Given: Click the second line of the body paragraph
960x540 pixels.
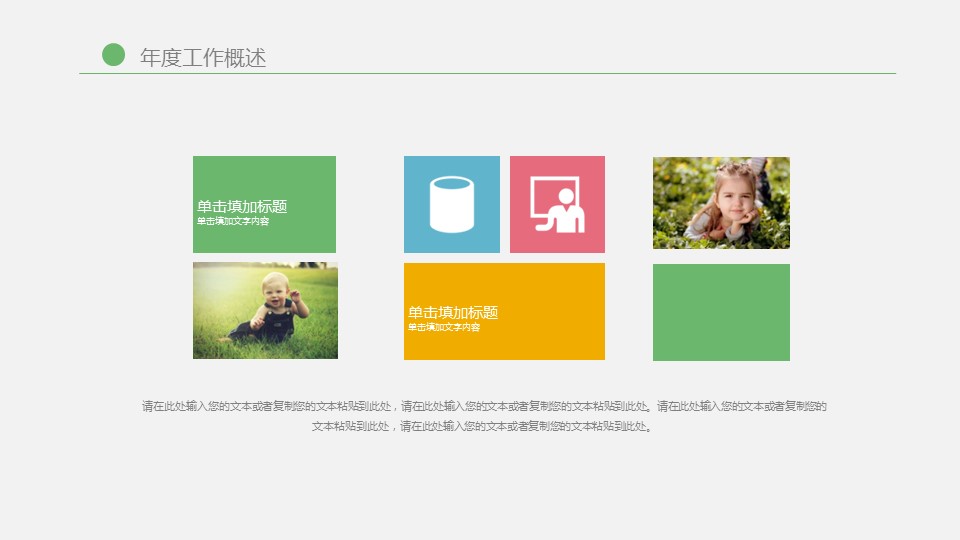Looking at the screenshot, I should (484, 426).
